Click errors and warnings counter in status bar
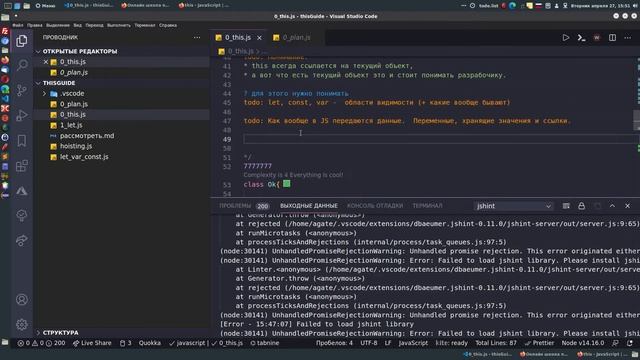The height and width of the screenshot is (360, 640). (x=41, y=343)
